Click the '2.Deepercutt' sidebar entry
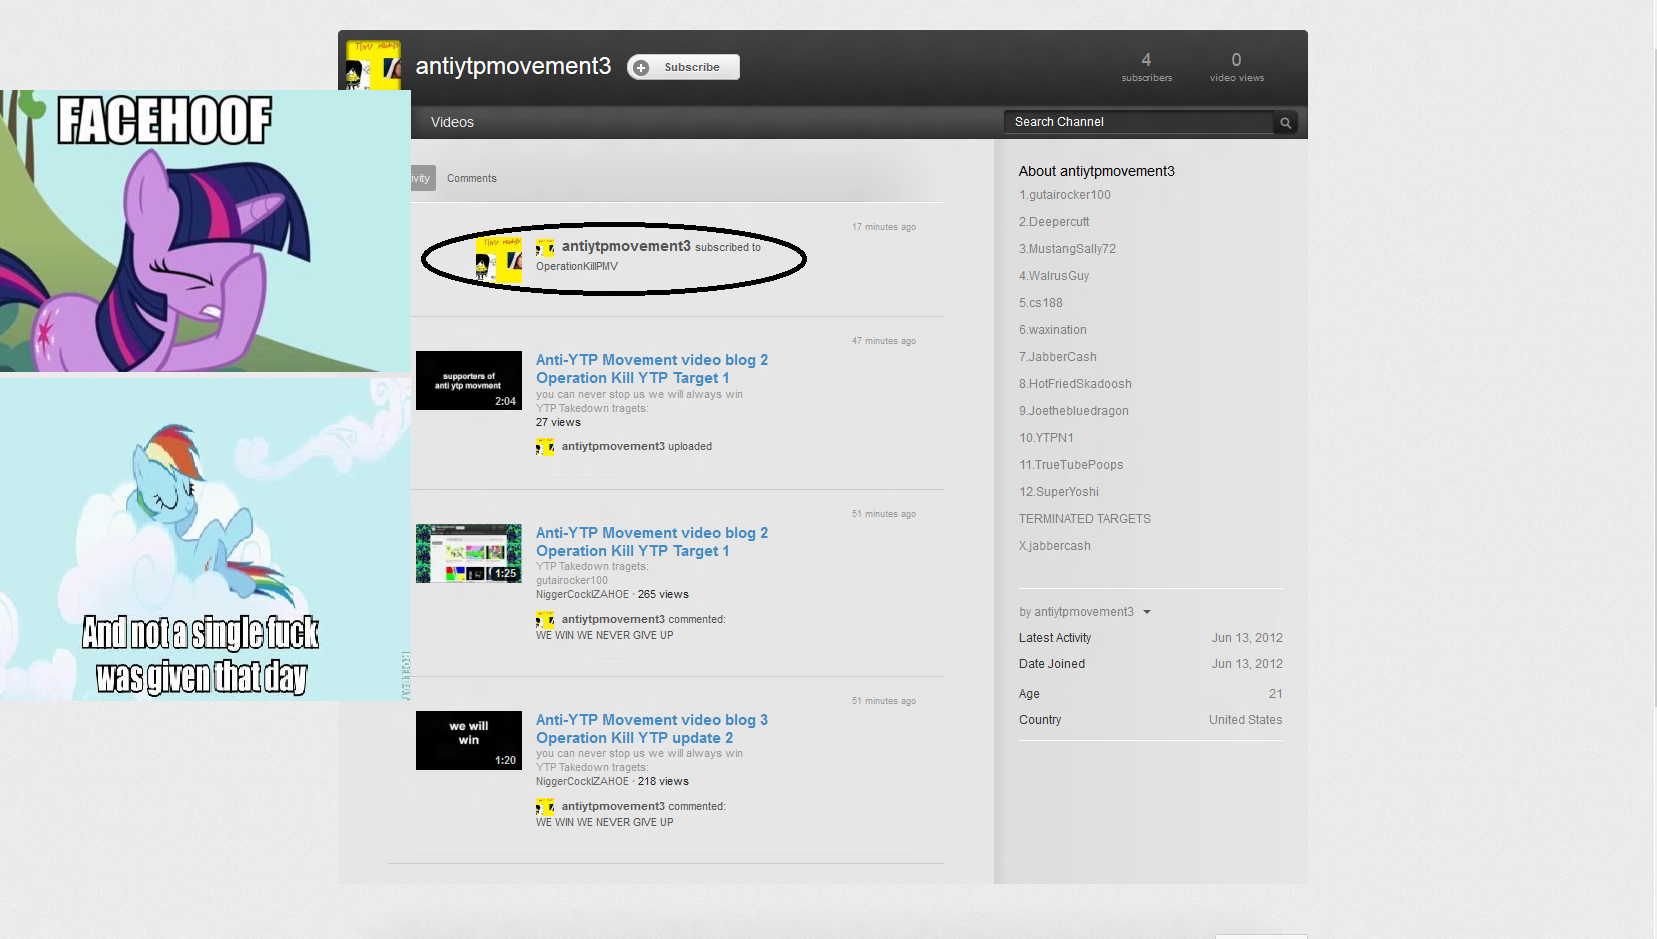The image size is (1657, 939). (1054, 222)
